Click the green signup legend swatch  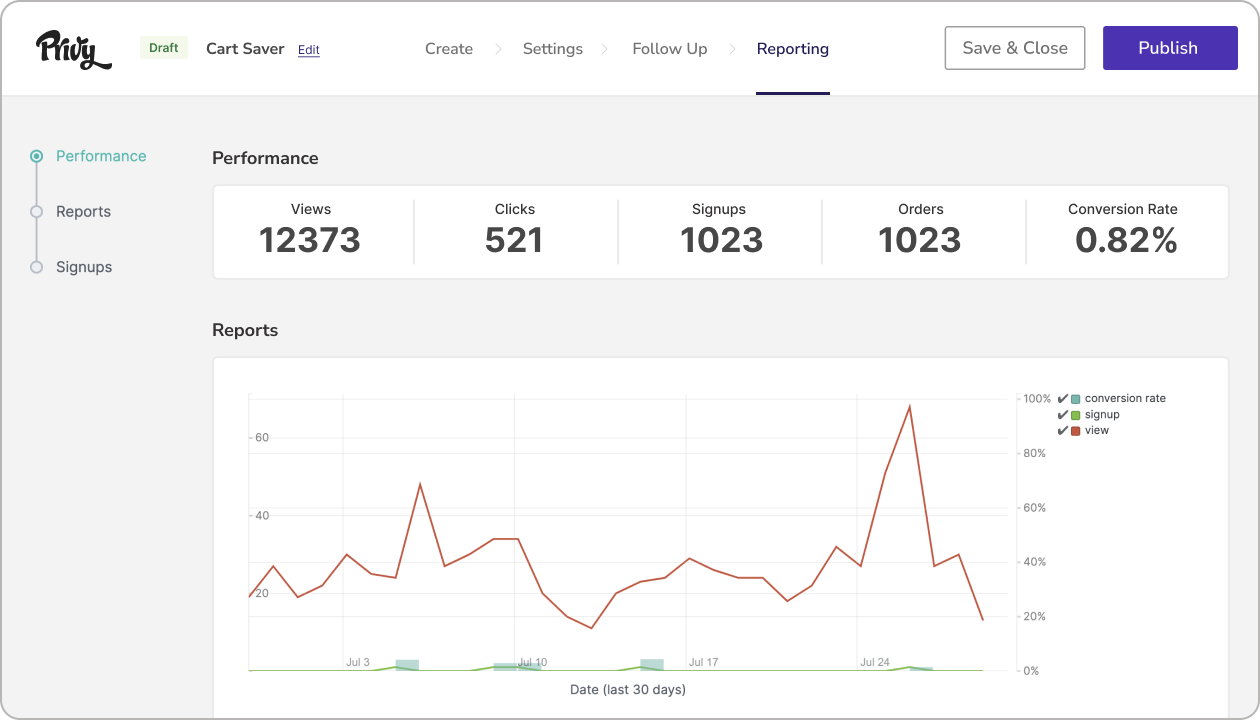[x=1076, y=415]
